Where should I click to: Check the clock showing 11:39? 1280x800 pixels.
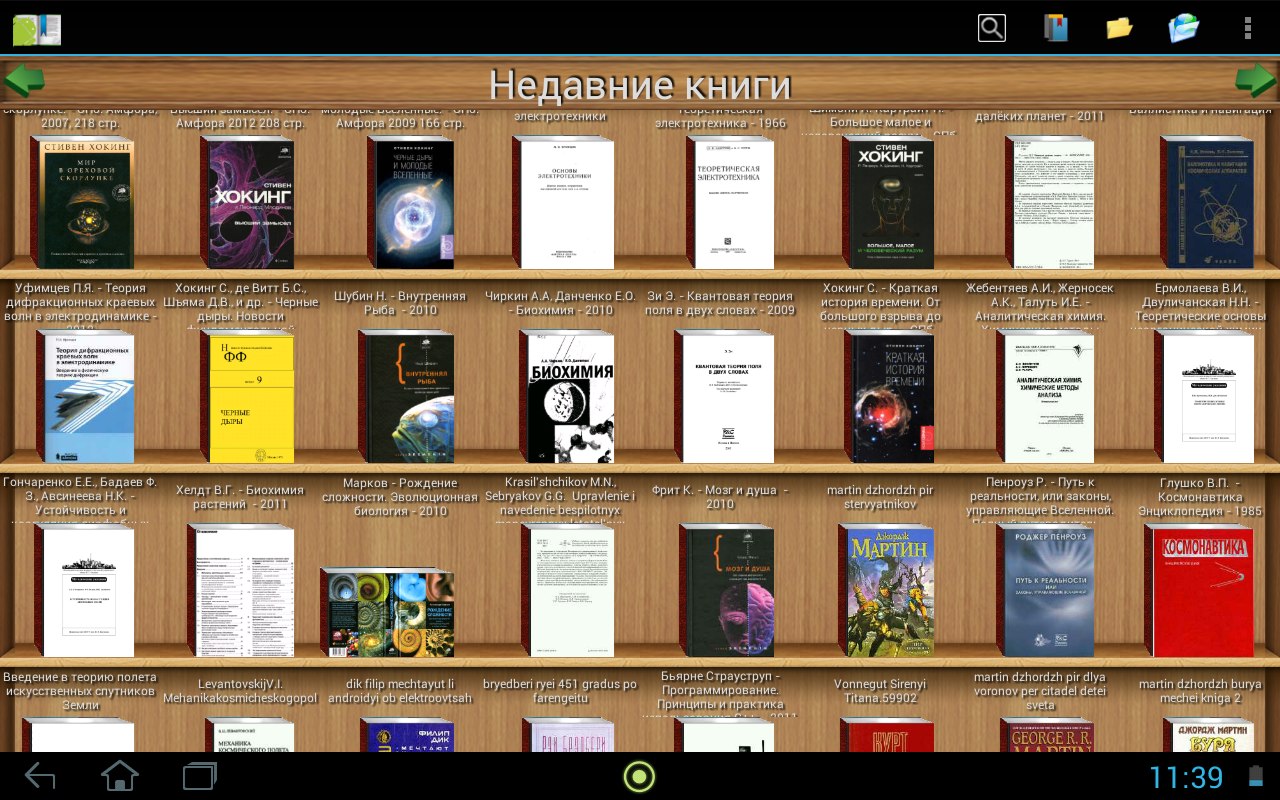click(1186, 777)
